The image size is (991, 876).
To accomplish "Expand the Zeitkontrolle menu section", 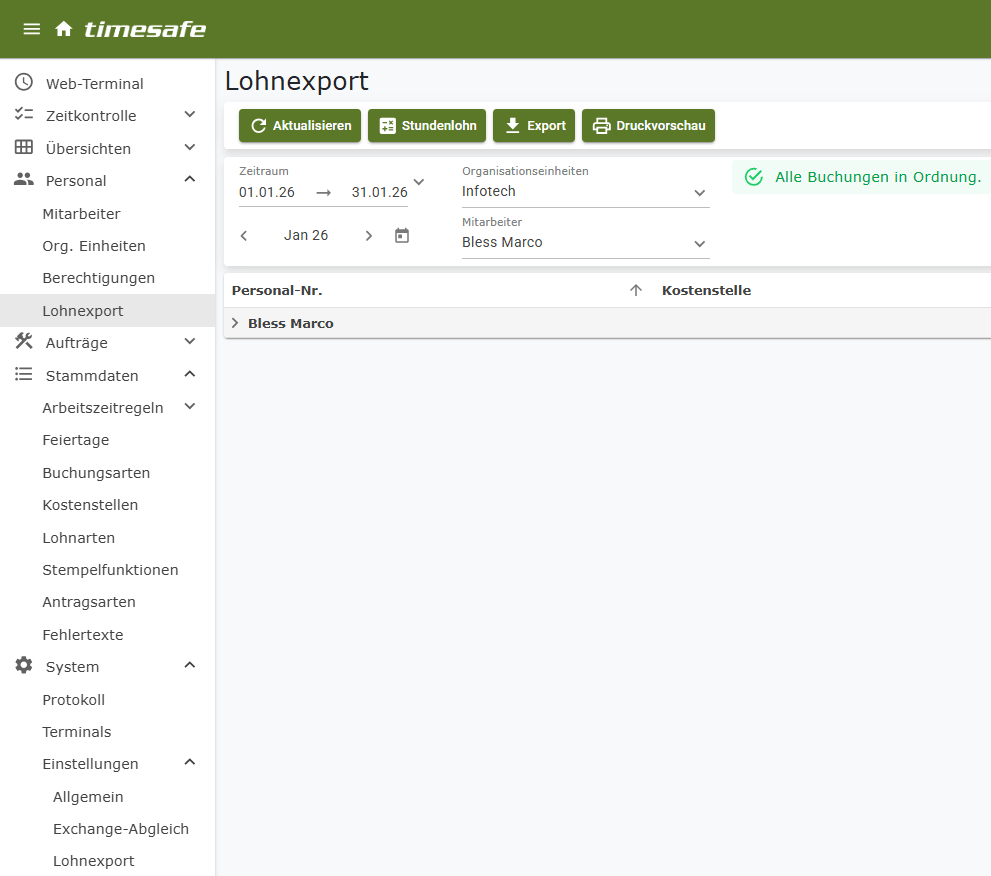I will pyautogui.click(x=190, y=116).
